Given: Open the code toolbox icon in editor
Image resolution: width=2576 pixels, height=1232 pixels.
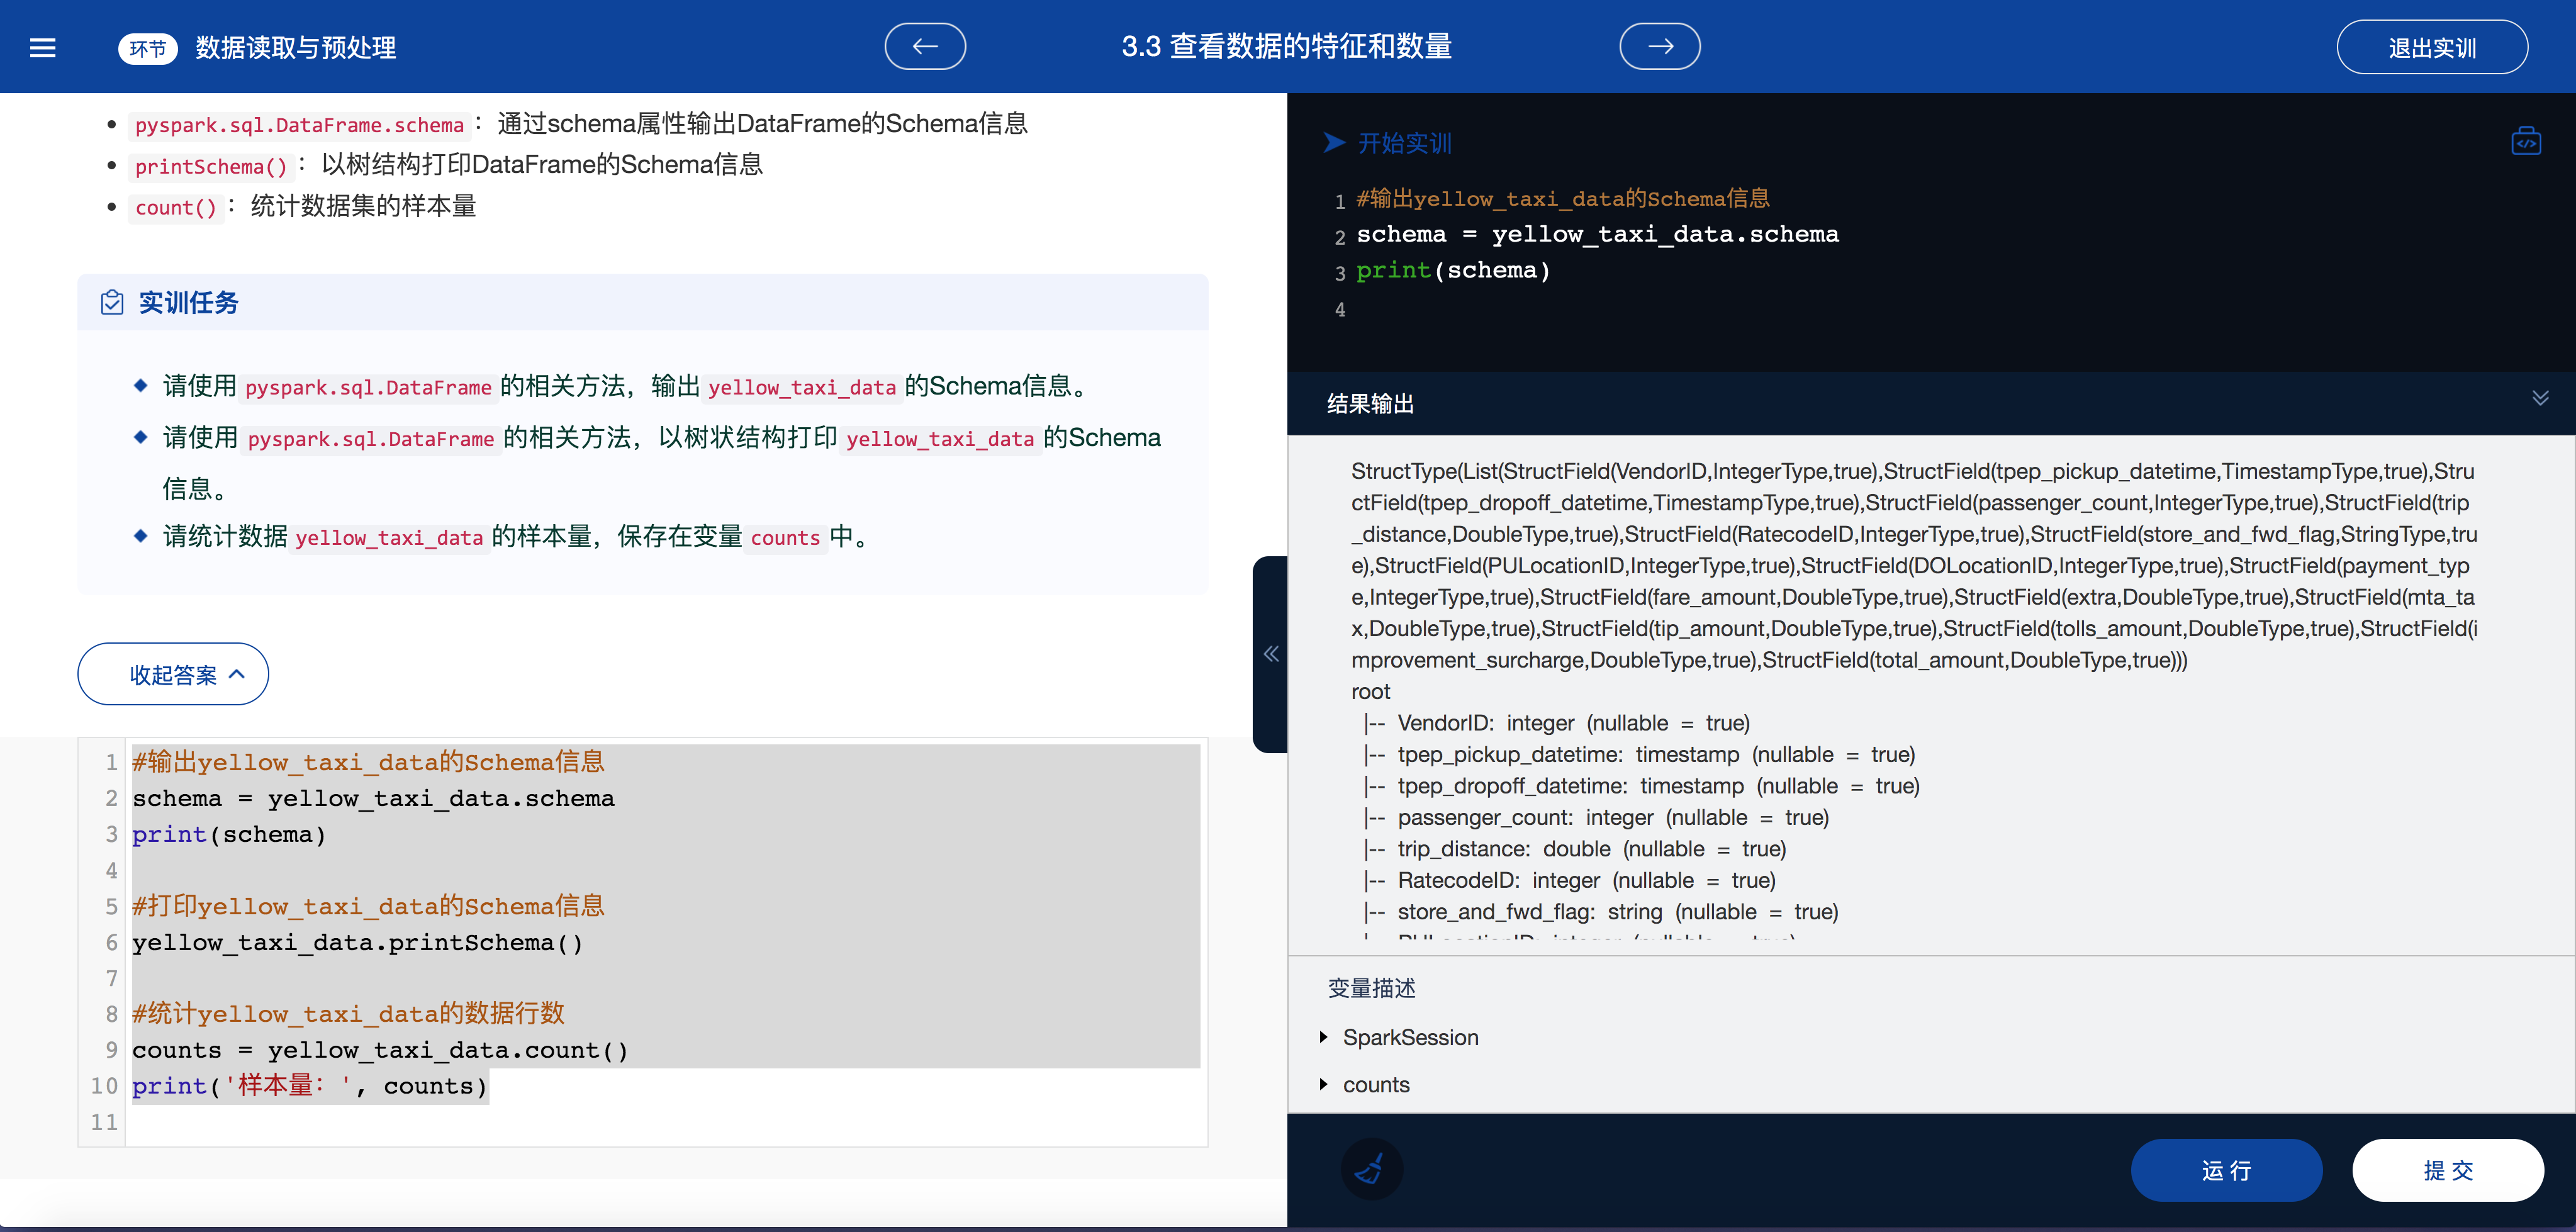Looking at the screenshot, I should [2525, 141].
